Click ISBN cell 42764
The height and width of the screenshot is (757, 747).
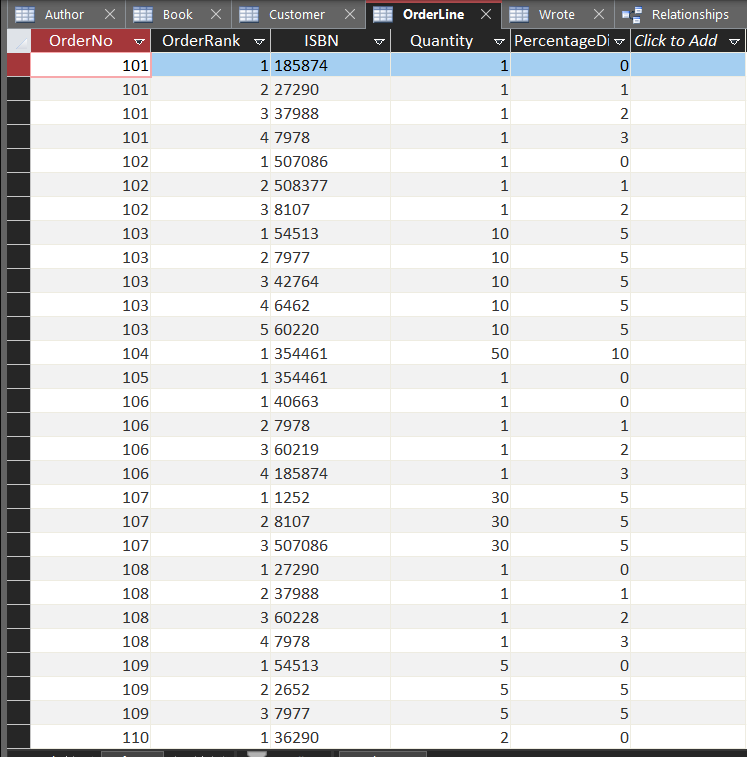(331, 281)
